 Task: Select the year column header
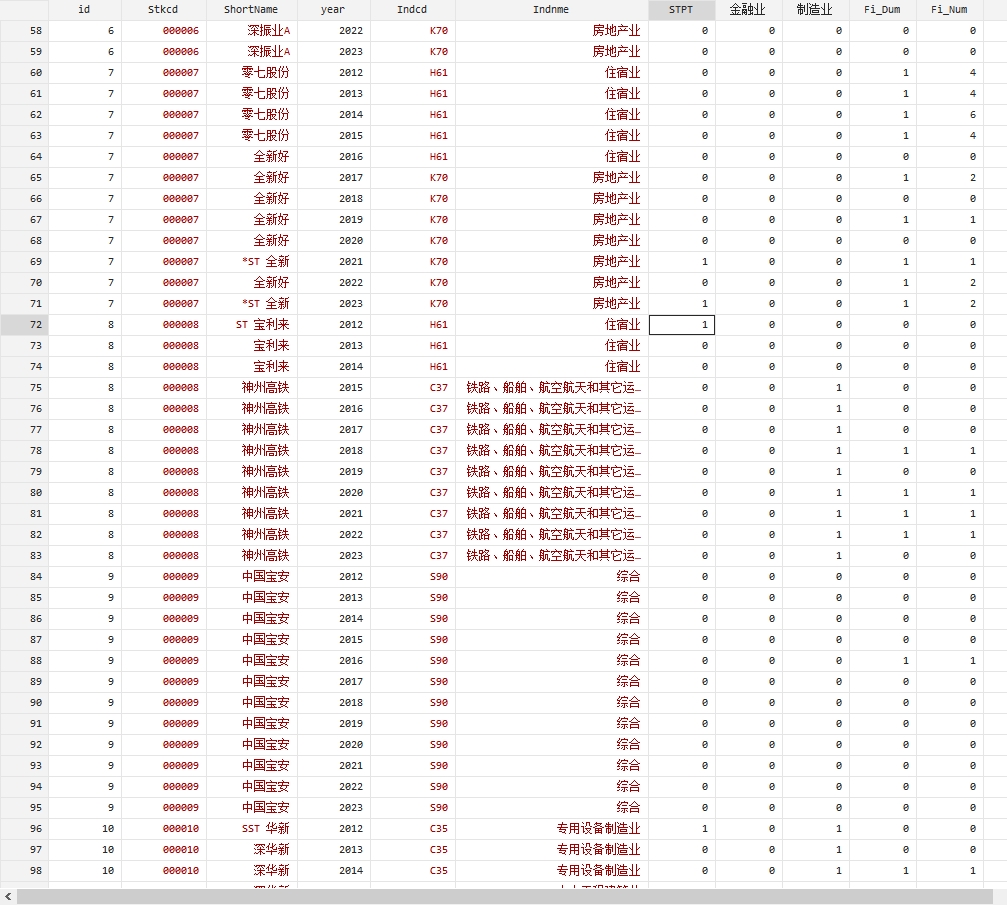[x=333, y=10]
